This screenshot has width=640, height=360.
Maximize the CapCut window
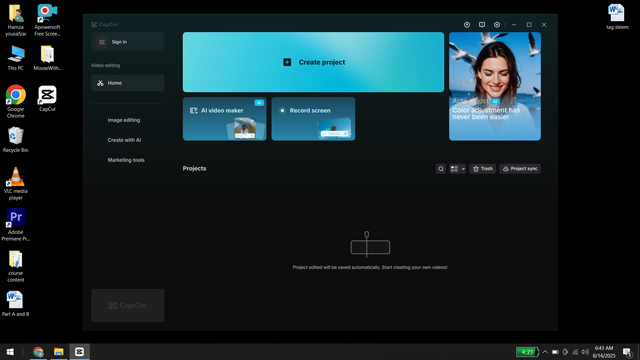529,24
